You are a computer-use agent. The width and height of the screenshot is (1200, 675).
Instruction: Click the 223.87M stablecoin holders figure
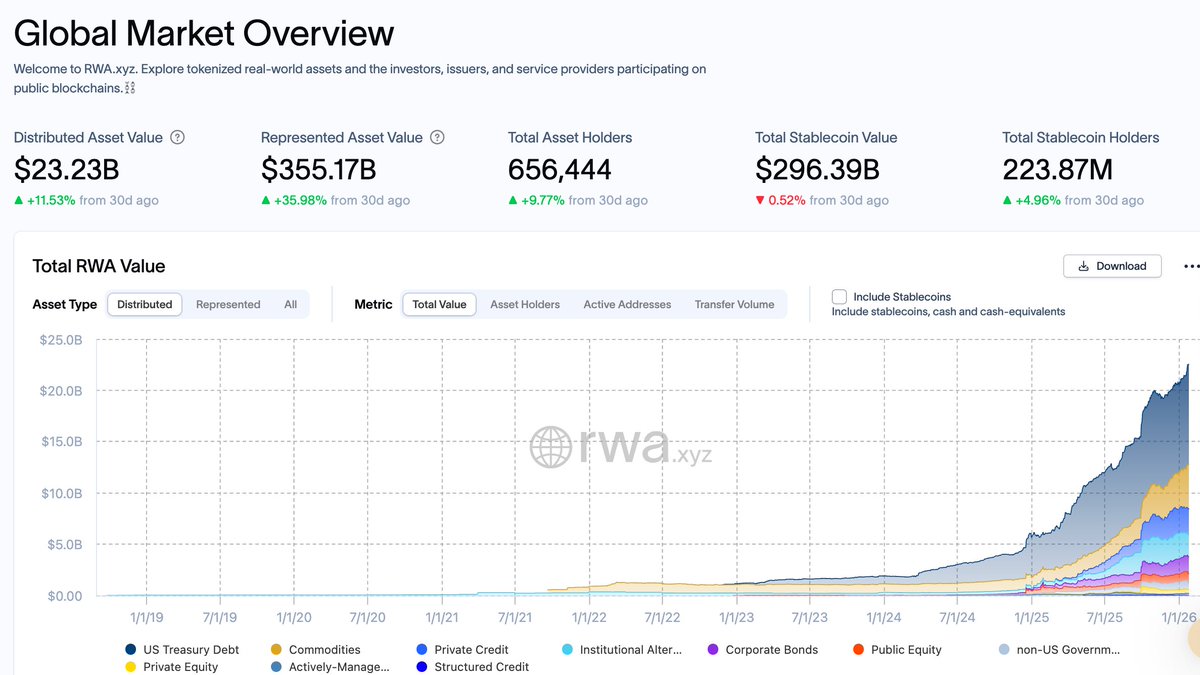click(1057, 169)
